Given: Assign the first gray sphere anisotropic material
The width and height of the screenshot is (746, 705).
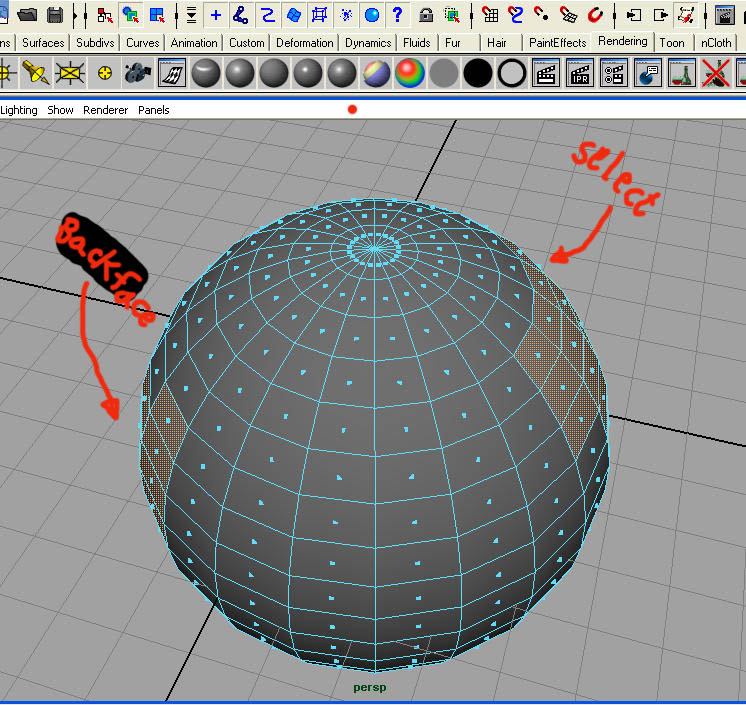Looking at the screenshot, I should point(206,73).
